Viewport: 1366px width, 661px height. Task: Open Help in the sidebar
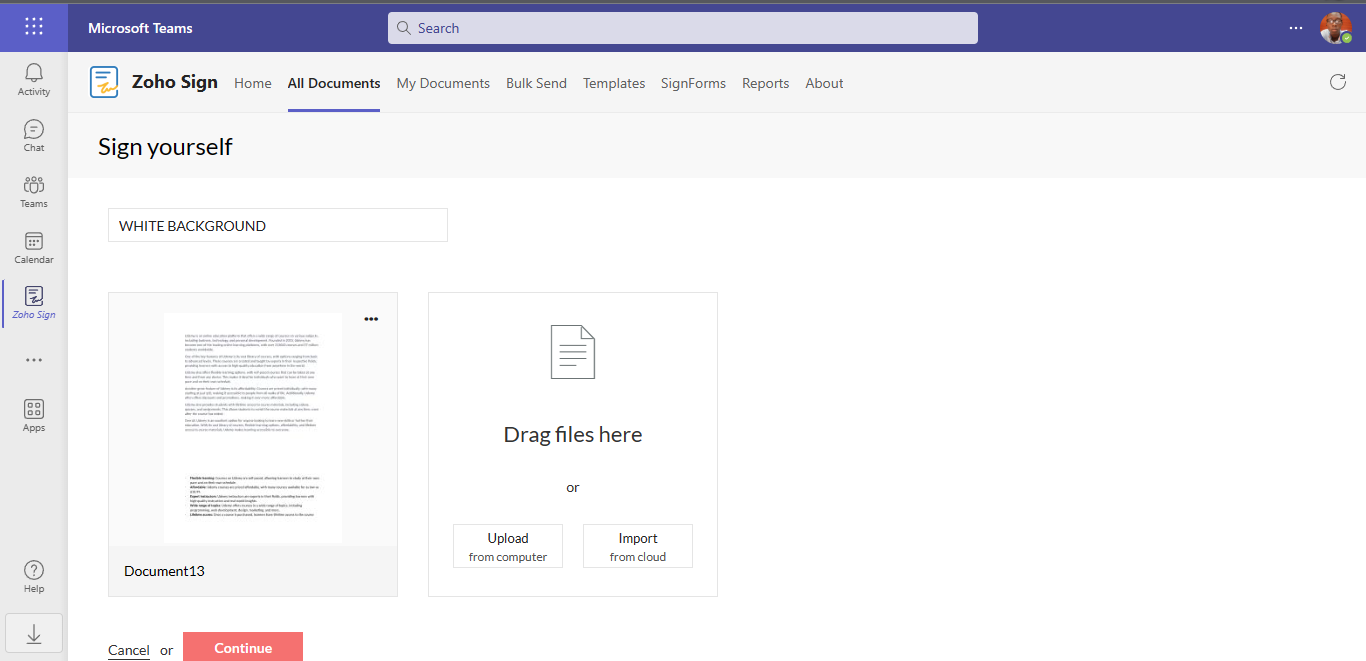pyautogui.click(x=34, y=576)
